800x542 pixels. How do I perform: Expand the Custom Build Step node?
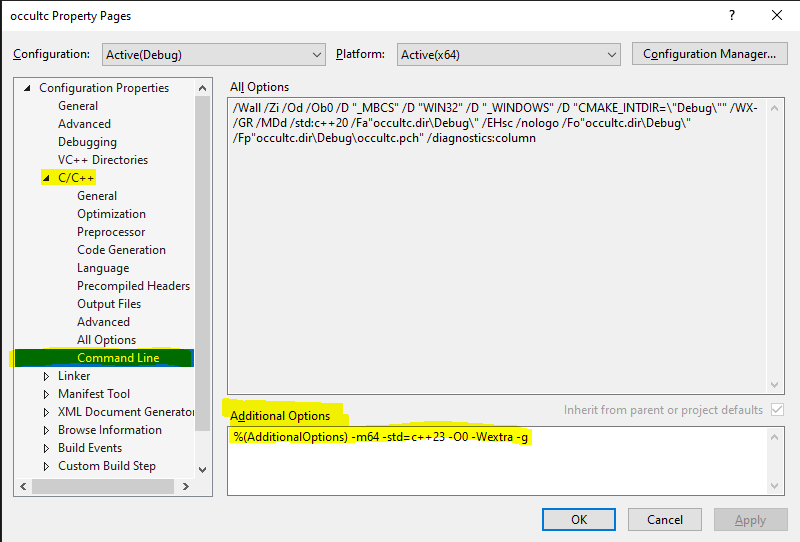[x=46, y=466]
